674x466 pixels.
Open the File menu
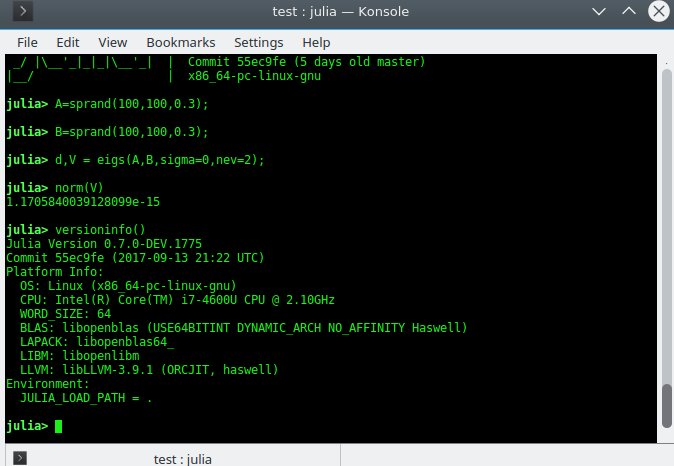tap(27, 43)
